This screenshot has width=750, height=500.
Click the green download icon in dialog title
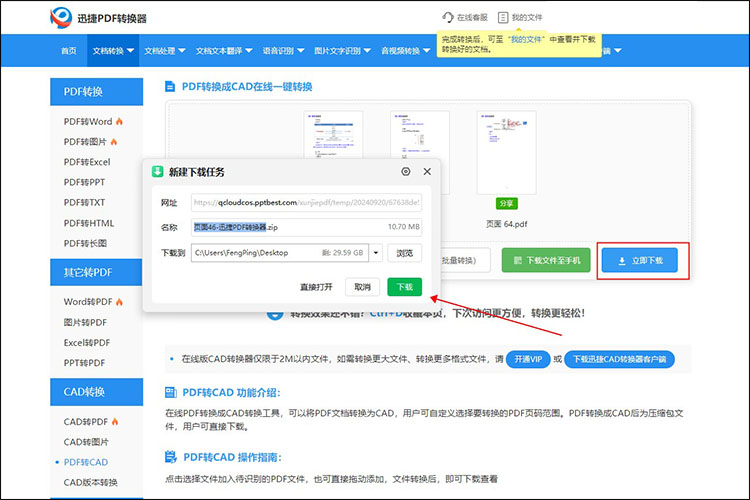pyautogui.click(x=157, y=172)
